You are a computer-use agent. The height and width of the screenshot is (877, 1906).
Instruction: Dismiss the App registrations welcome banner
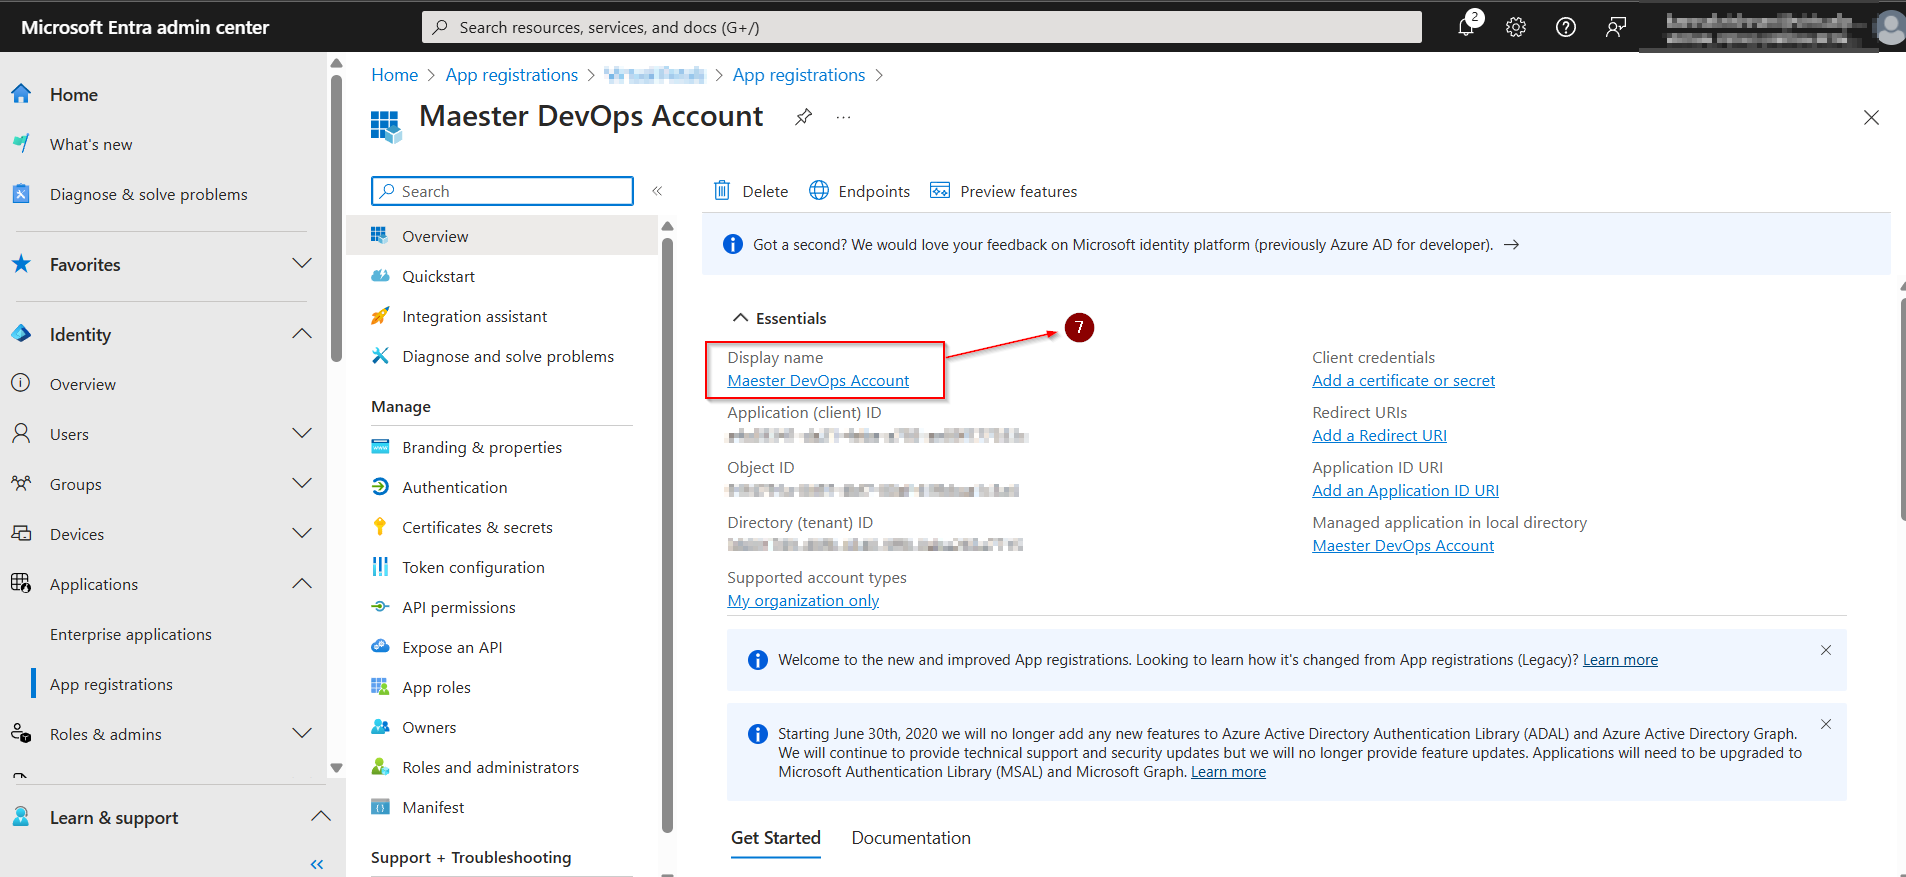click(1826, 650)
